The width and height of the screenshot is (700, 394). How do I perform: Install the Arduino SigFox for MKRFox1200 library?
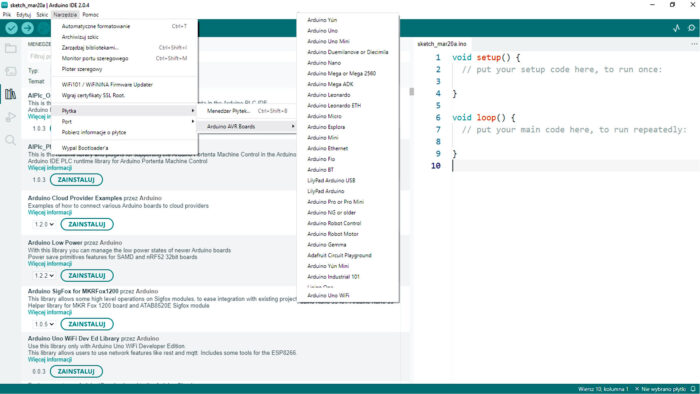(x=87, y=324)
